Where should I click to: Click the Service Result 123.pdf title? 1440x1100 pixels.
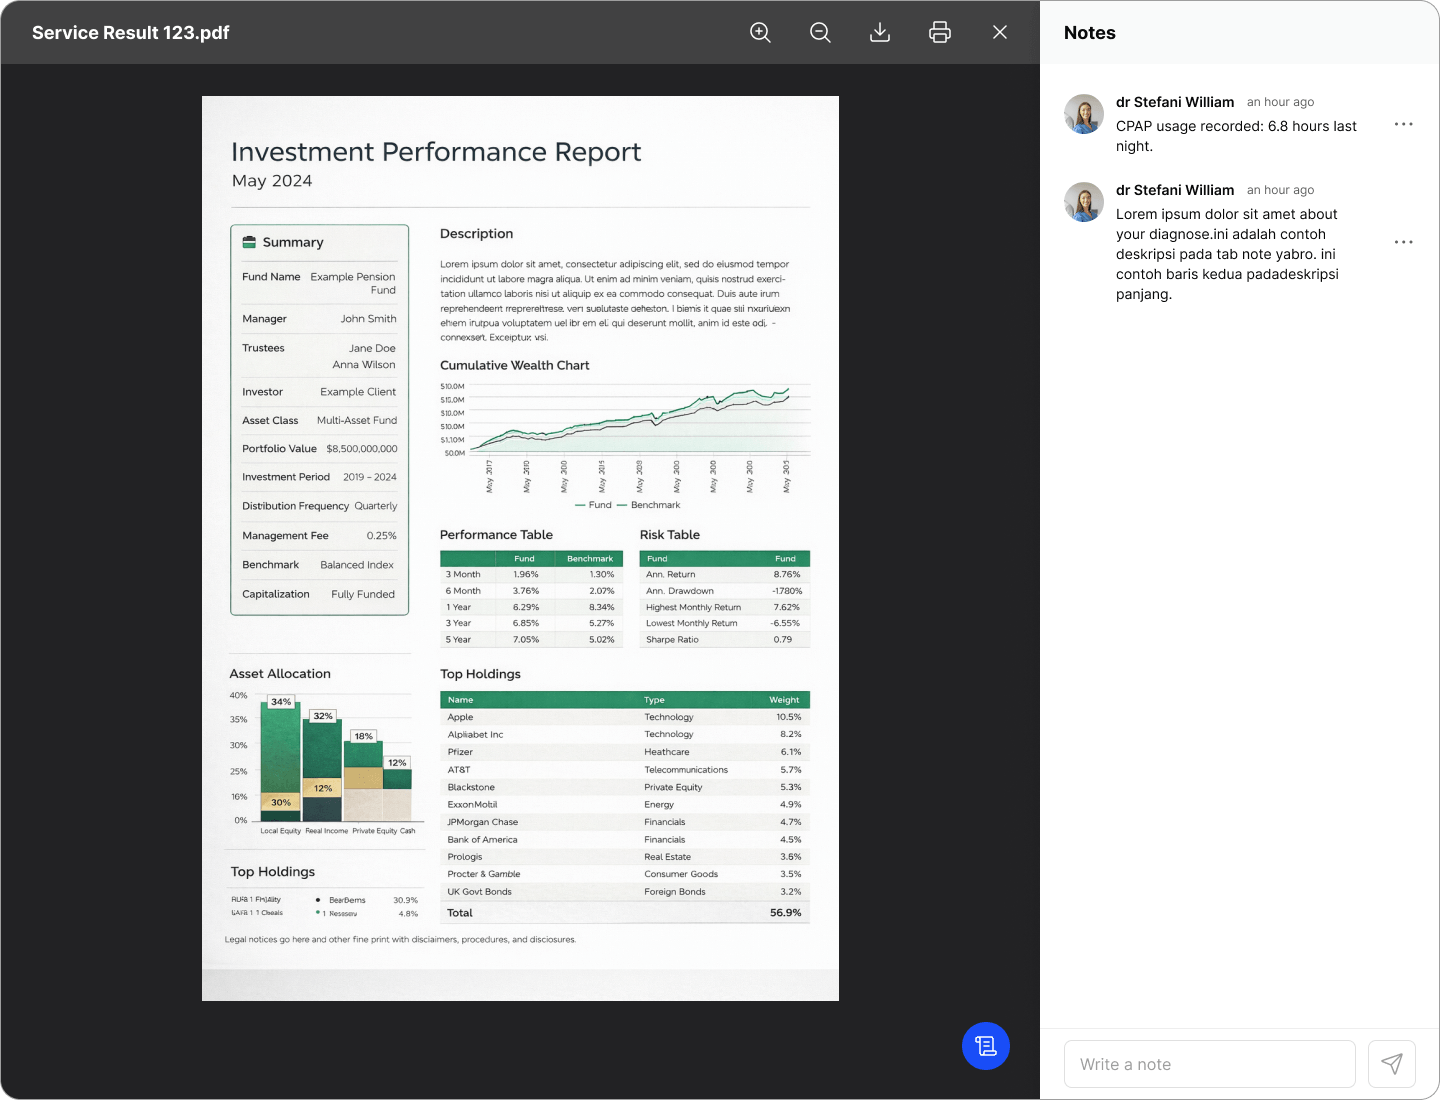click(x=131, y=33)
